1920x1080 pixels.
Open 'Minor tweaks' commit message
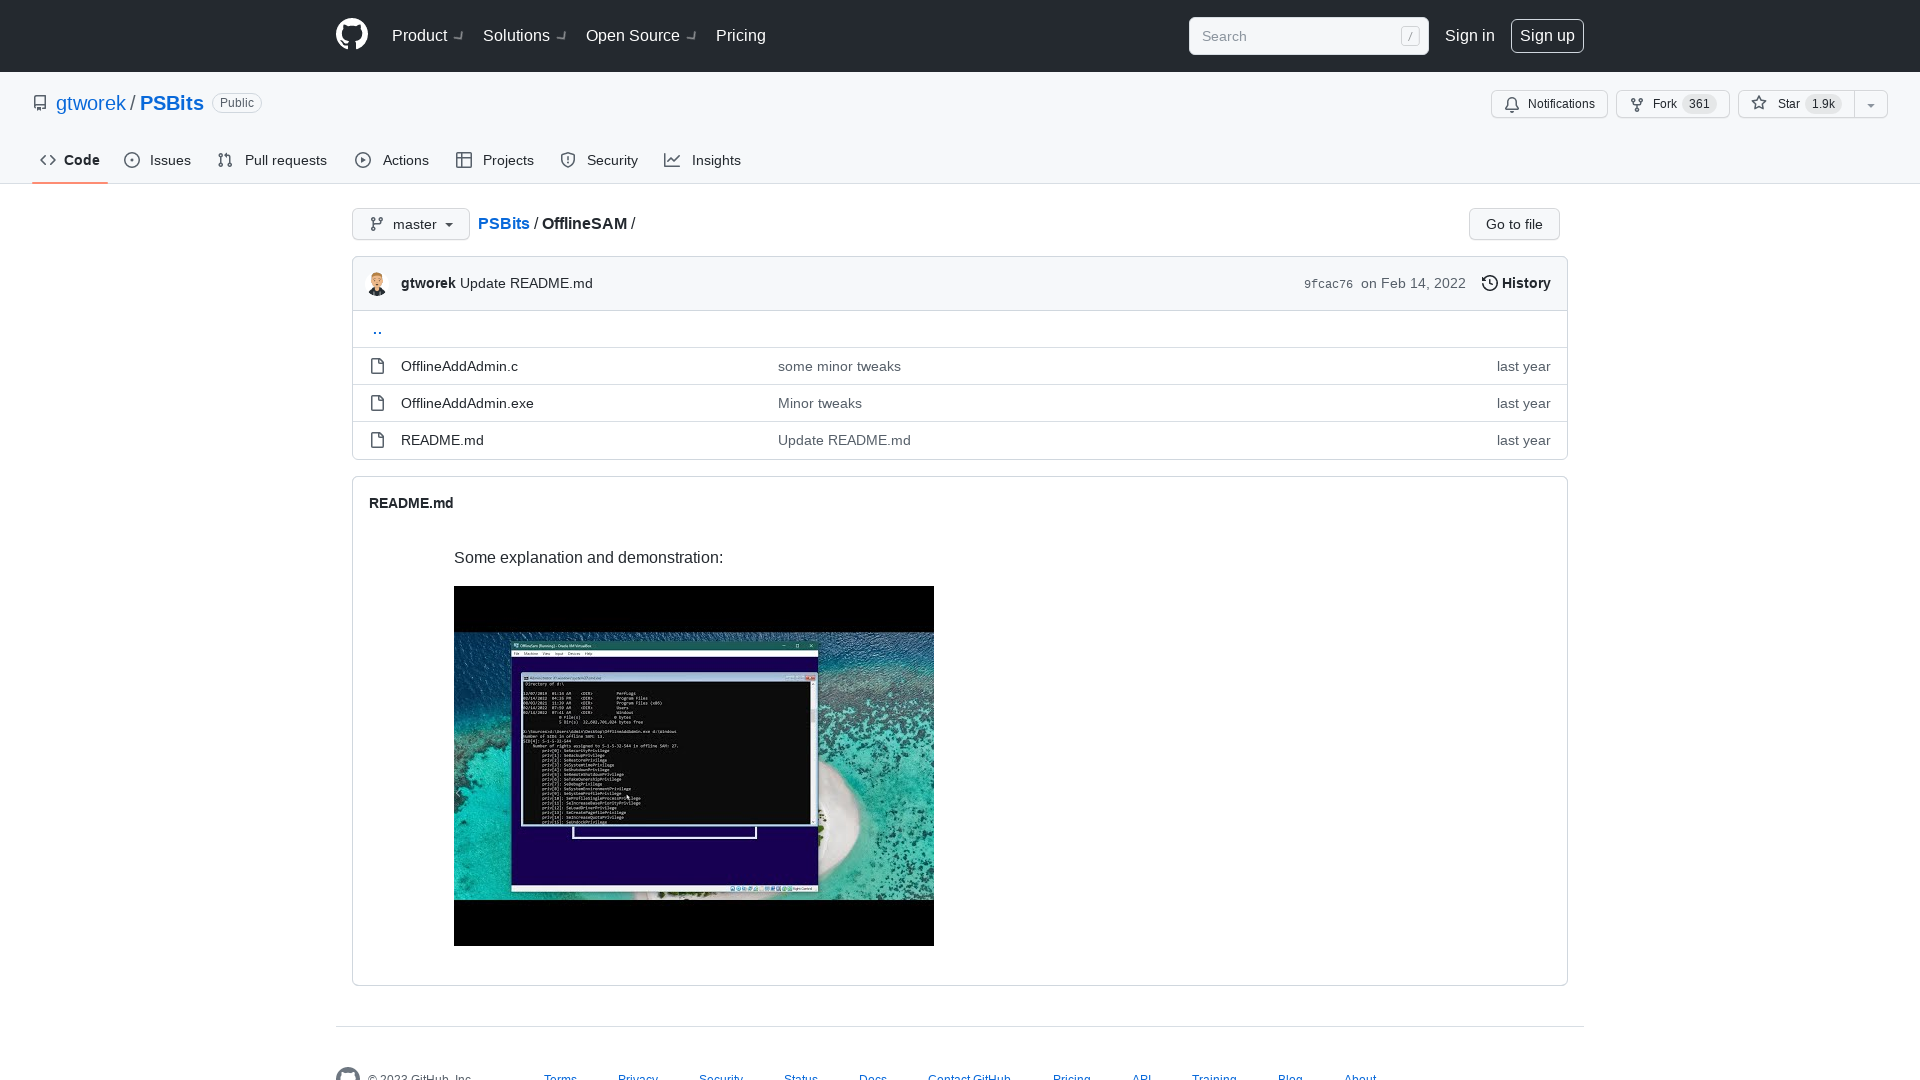click(820, 403)
